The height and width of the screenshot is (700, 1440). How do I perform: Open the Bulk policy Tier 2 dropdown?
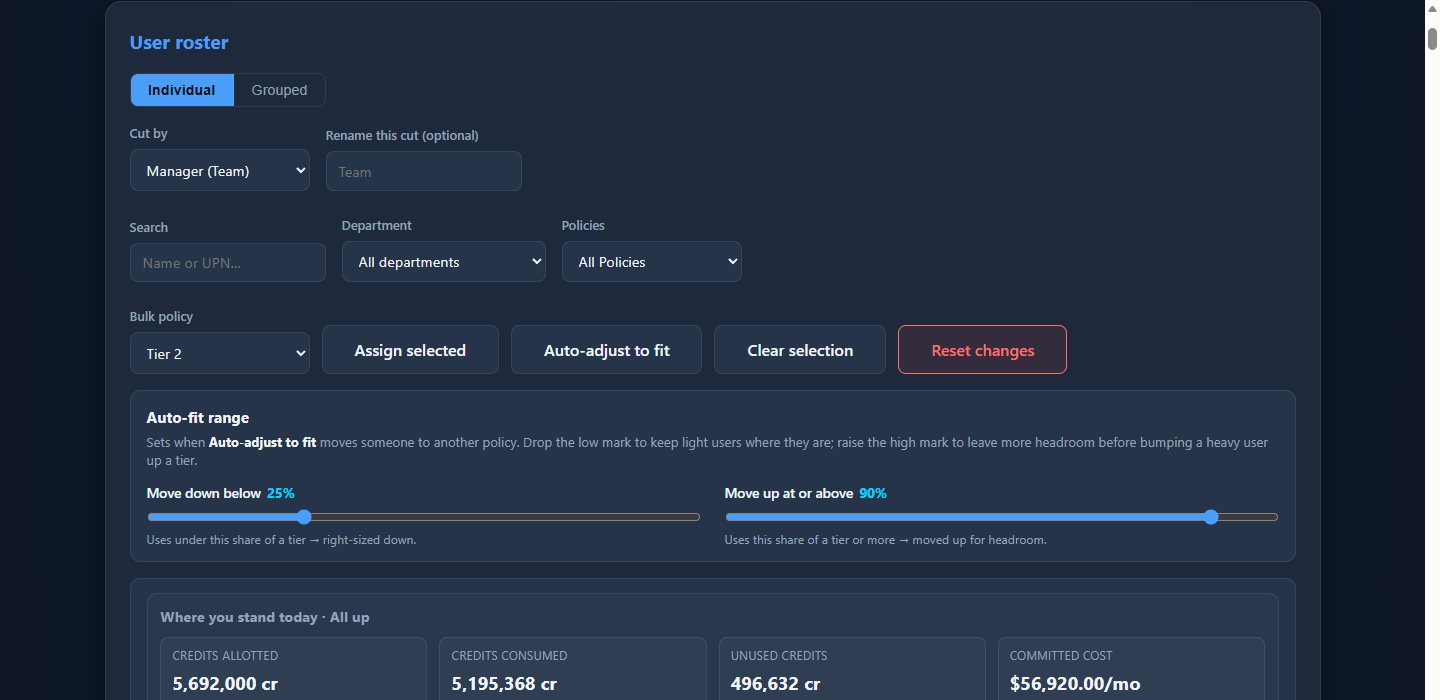(220, 353)
